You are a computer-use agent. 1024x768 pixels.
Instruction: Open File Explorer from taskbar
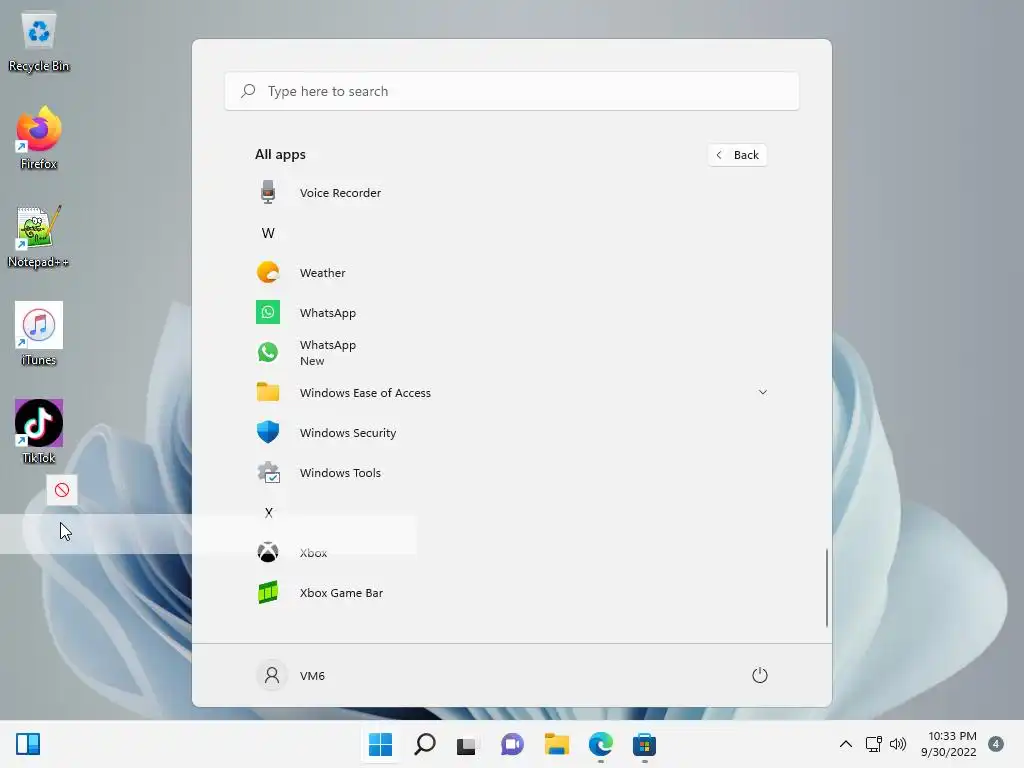click(556, 744)
